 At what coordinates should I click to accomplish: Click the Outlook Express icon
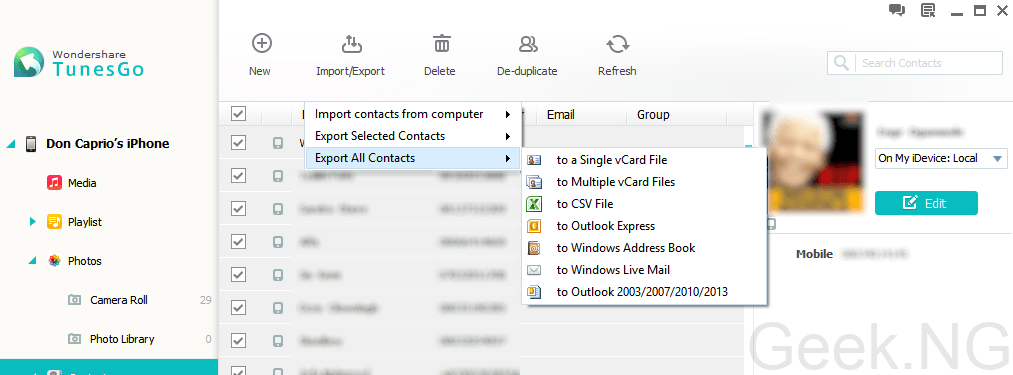[534, 226]
